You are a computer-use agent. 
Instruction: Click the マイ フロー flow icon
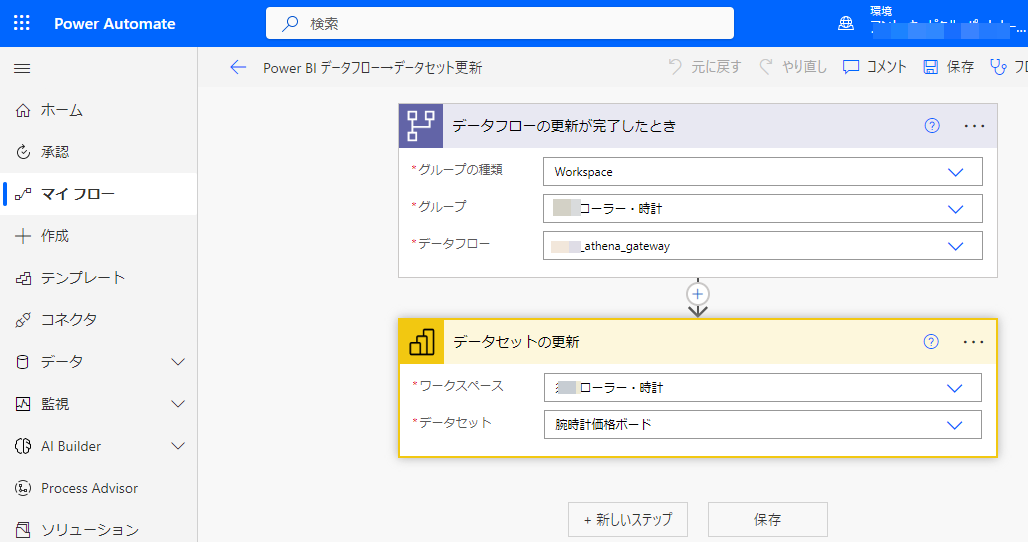22,194
